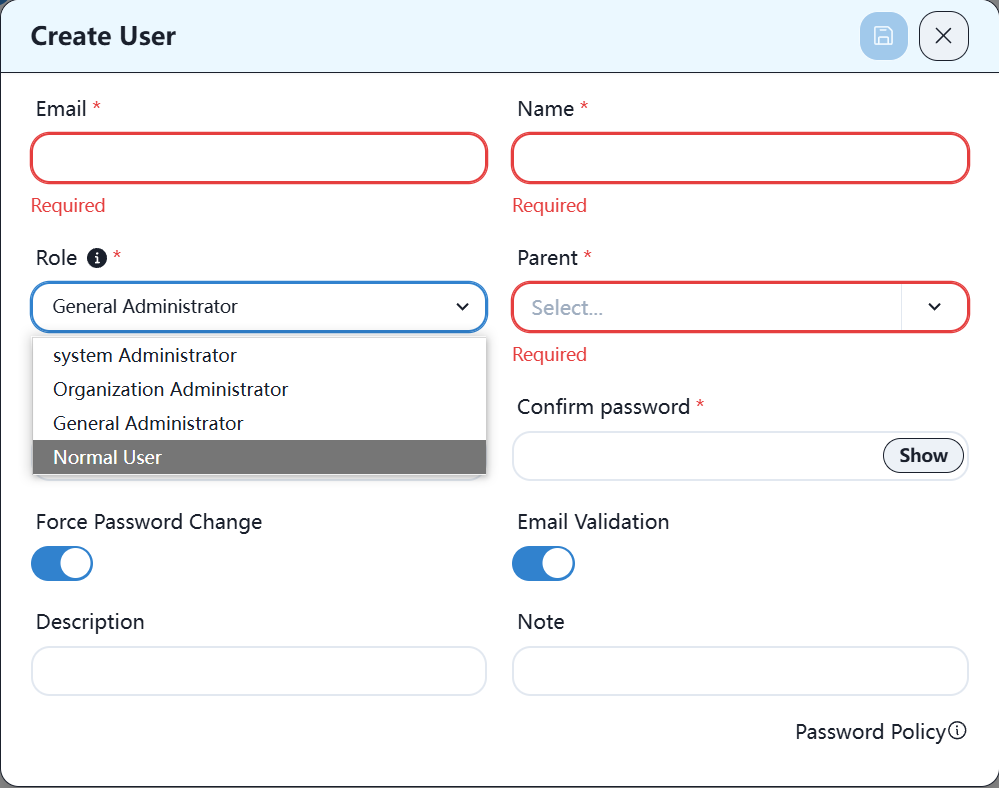Disable the Email Validation switch
This screenshot has width=999, height=788.
pos(543,563)
